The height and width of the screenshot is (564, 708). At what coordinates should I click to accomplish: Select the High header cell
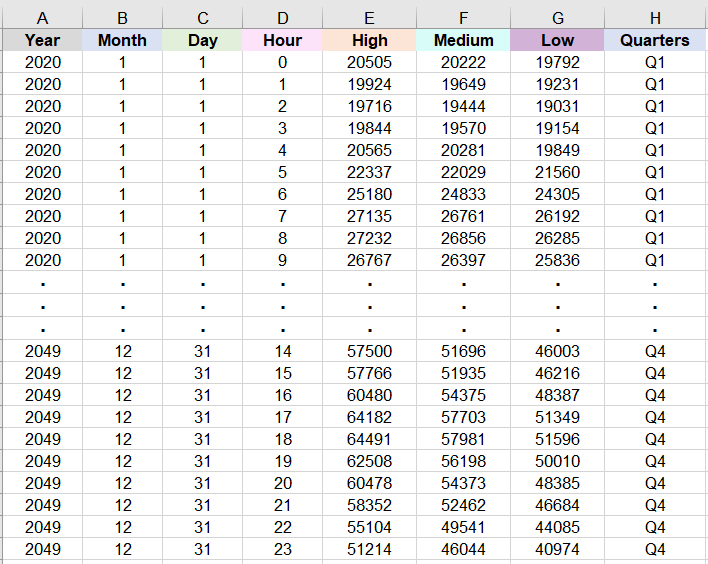click(369, 40)
